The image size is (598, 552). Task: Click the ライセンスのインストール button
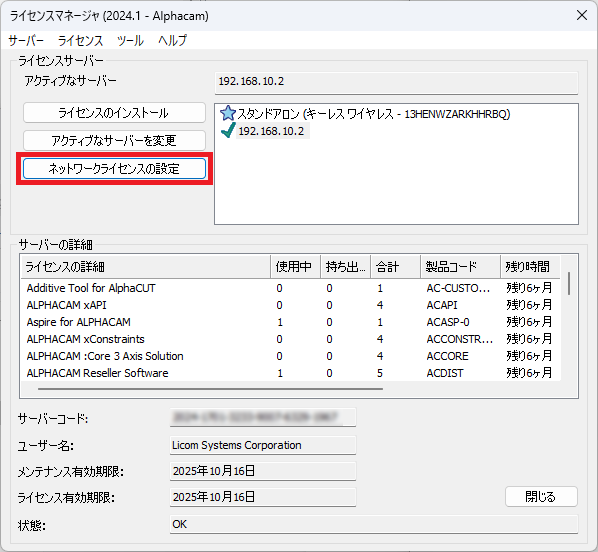pos(114,113)
